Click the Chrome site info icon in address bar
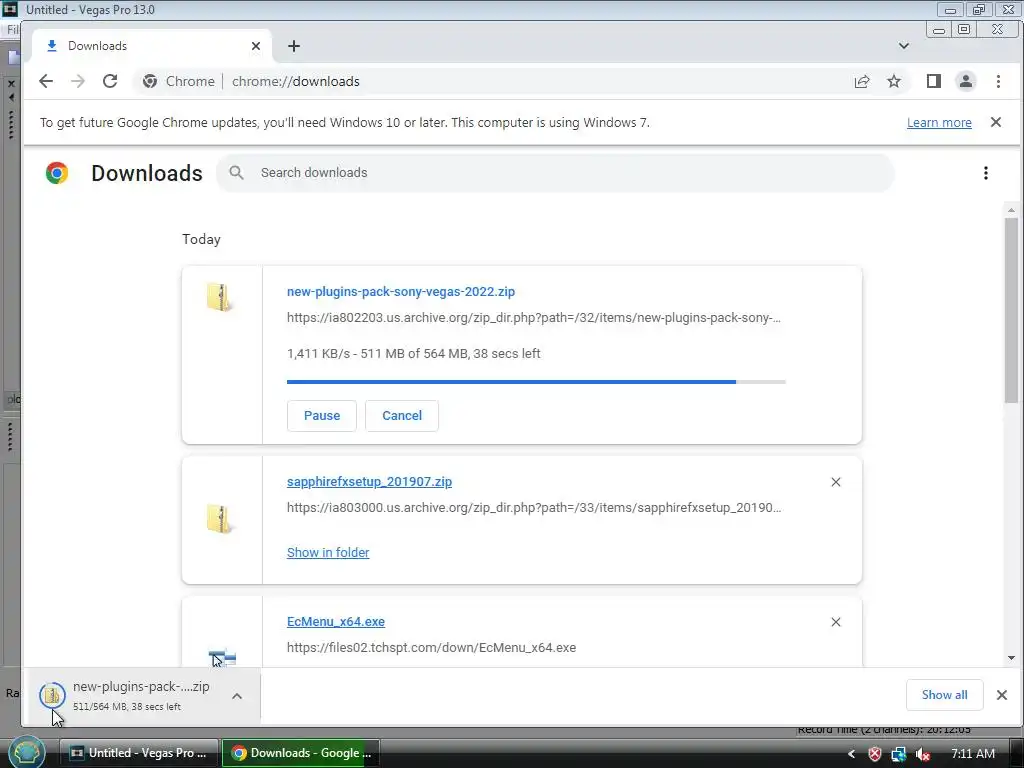Image resolution: width=1024 pixels, height=768 pixels. point(150,81)
